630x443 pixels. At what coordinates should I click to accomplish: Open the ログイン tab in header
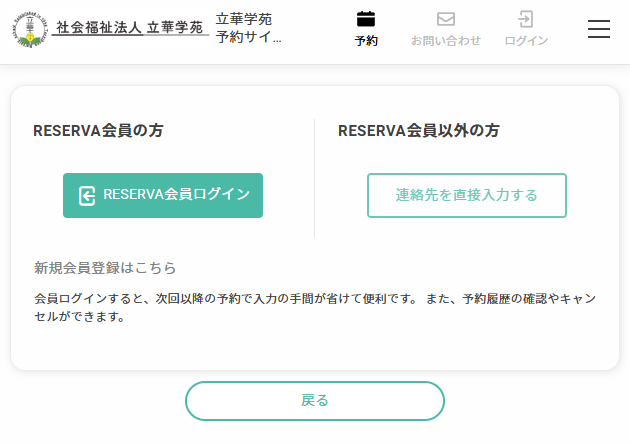(x=526, y=29)
